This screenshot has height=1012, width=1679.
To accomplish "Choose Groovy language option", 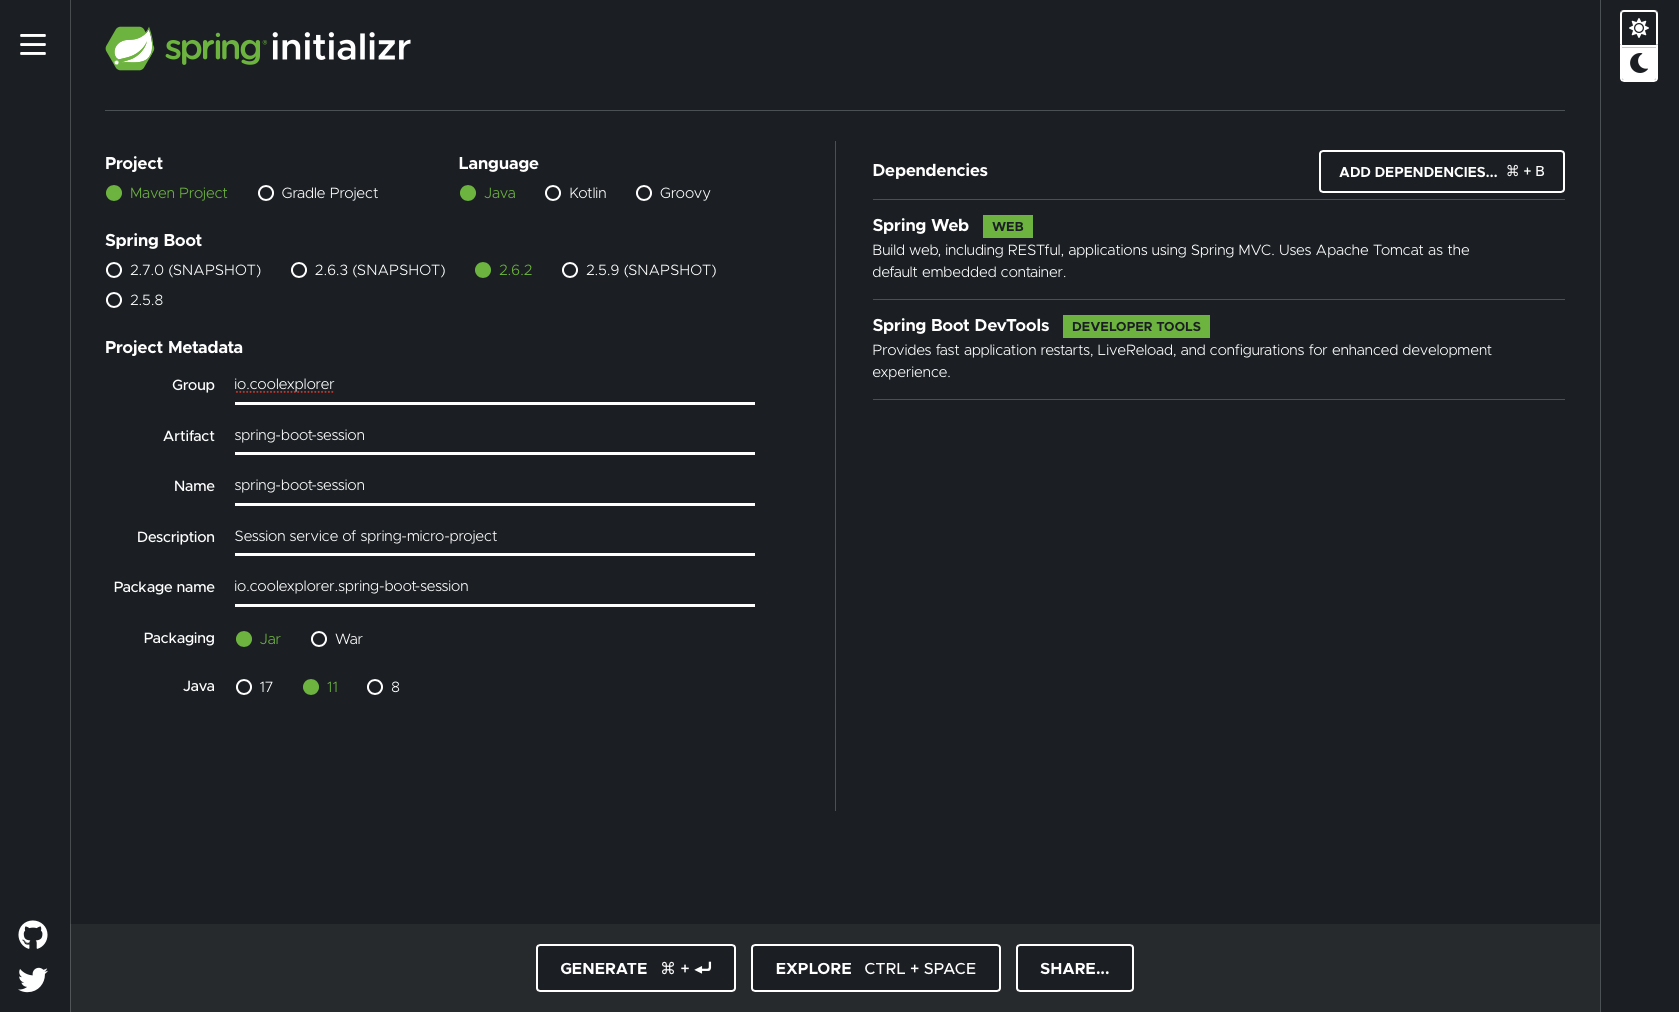I will 673,193.
